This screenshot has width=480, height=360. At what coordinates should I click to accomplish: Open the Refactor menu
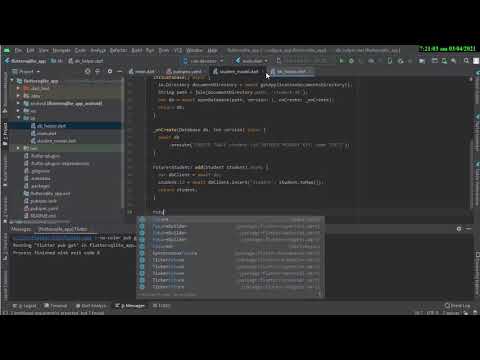[x=118, y=50]
